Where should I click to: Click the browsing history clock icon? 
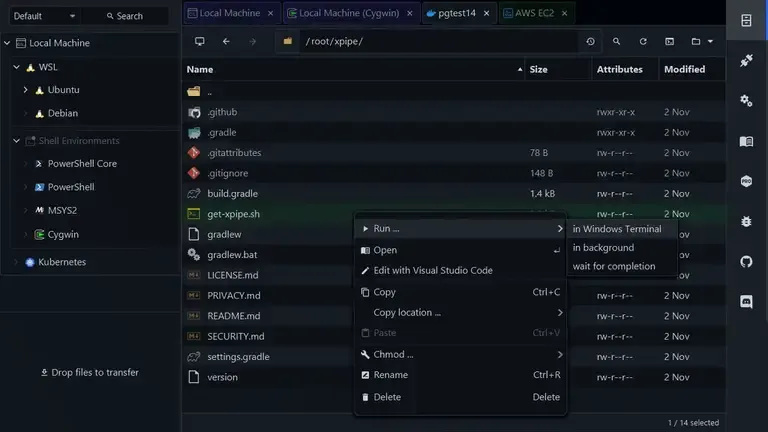pos(590,41)
